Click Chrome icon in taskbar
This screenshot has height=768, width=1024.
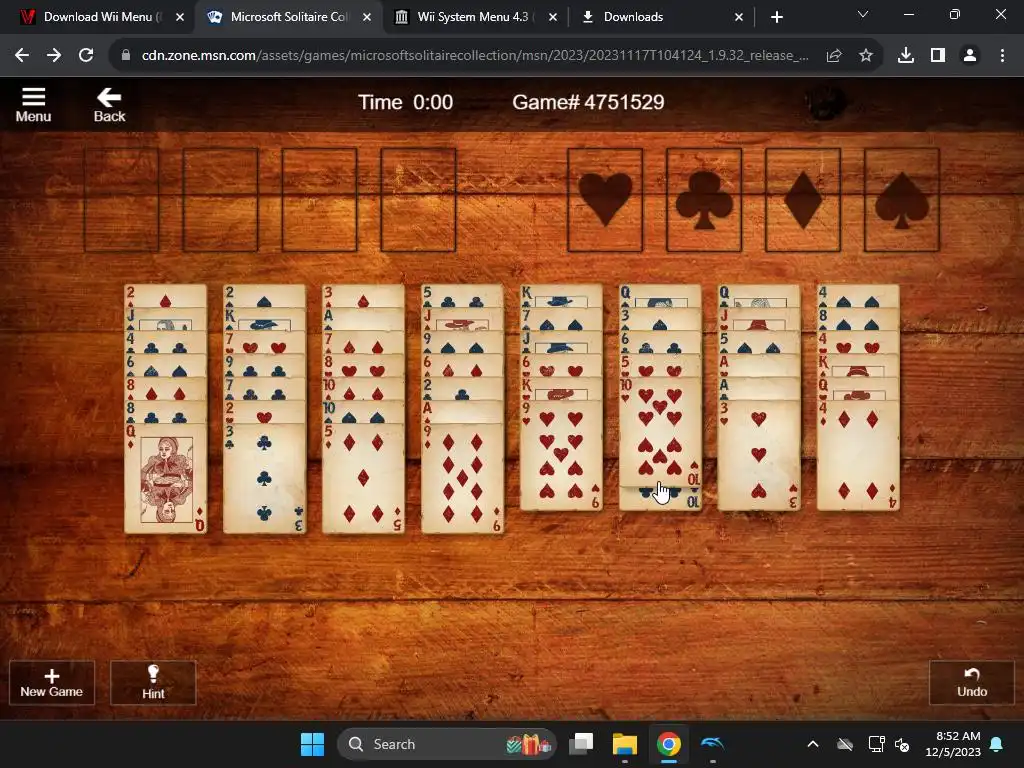pos(668,744)
